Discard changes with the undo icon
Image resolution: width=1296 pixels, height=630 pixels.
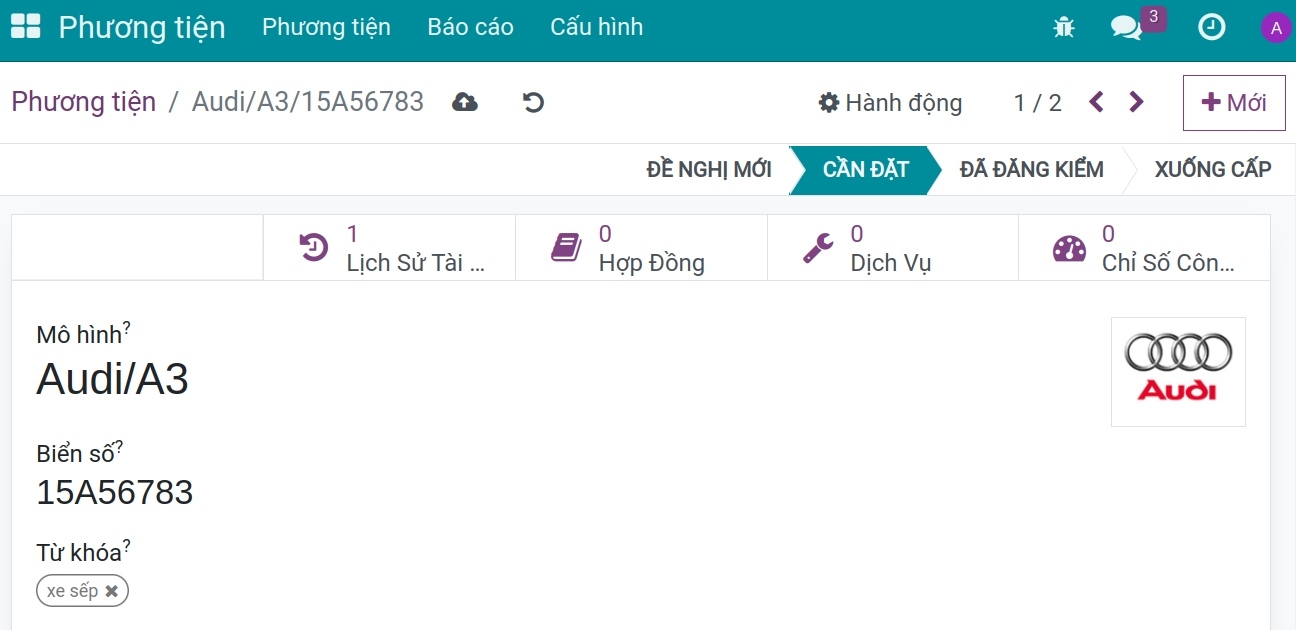coord(534,102)
